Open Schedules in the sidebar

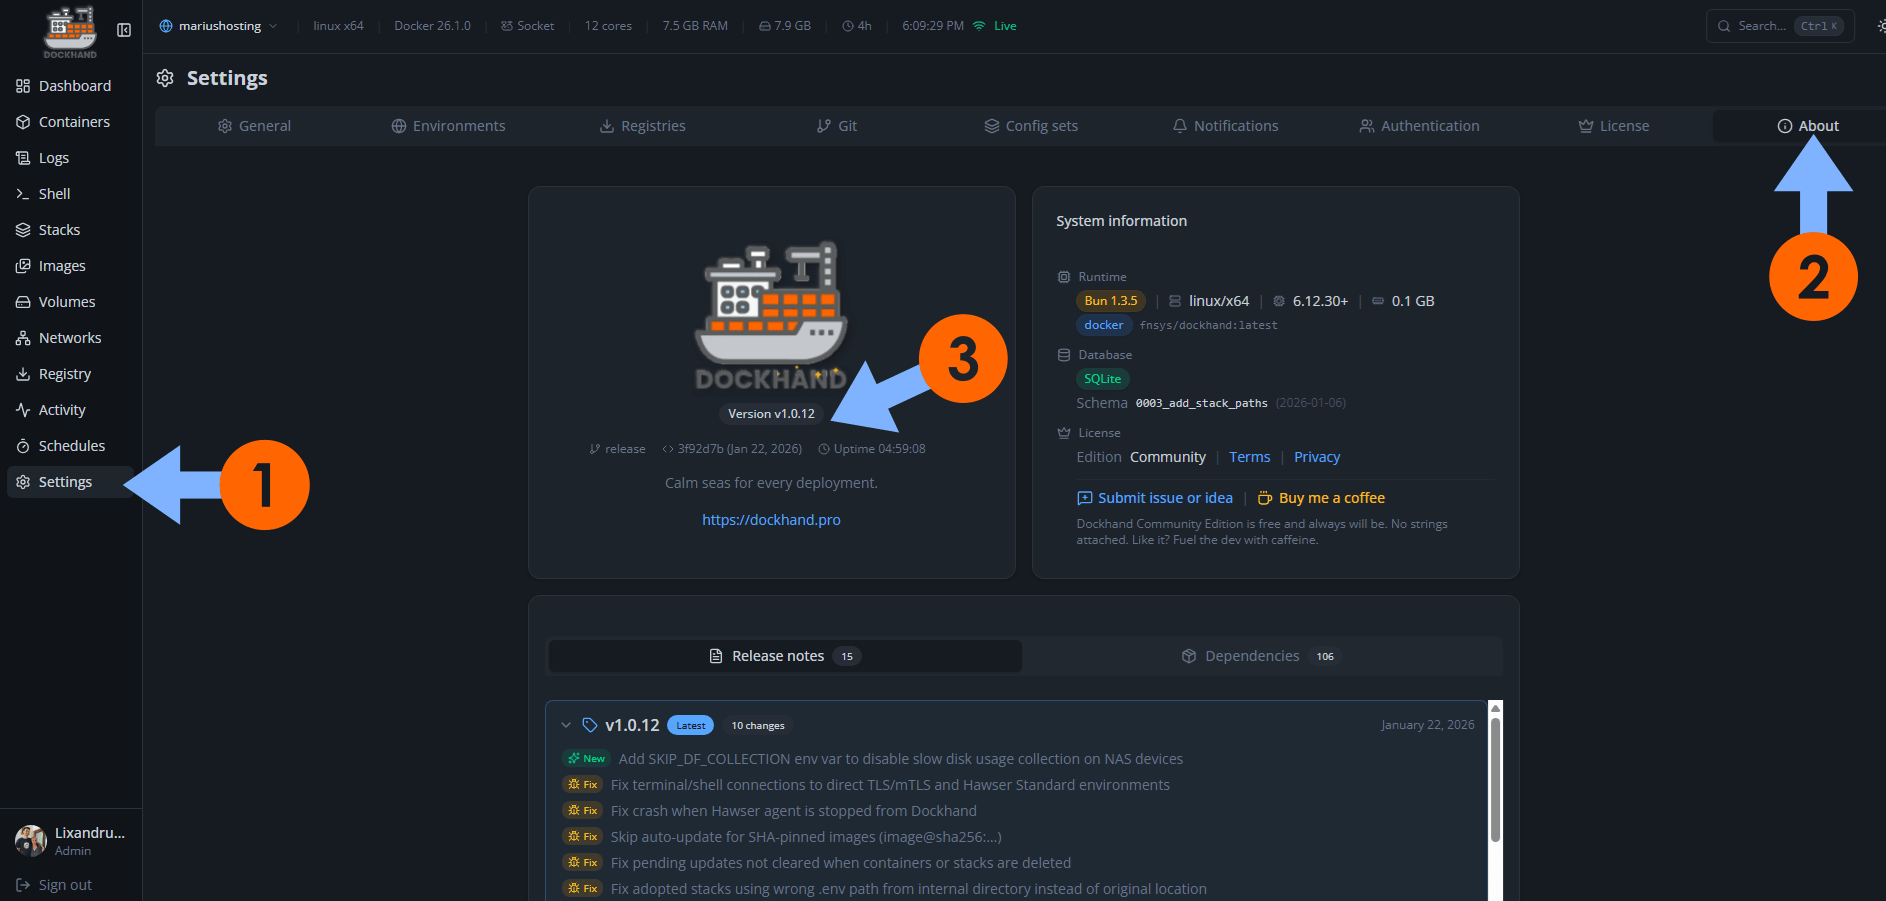[x=71, y=445]
